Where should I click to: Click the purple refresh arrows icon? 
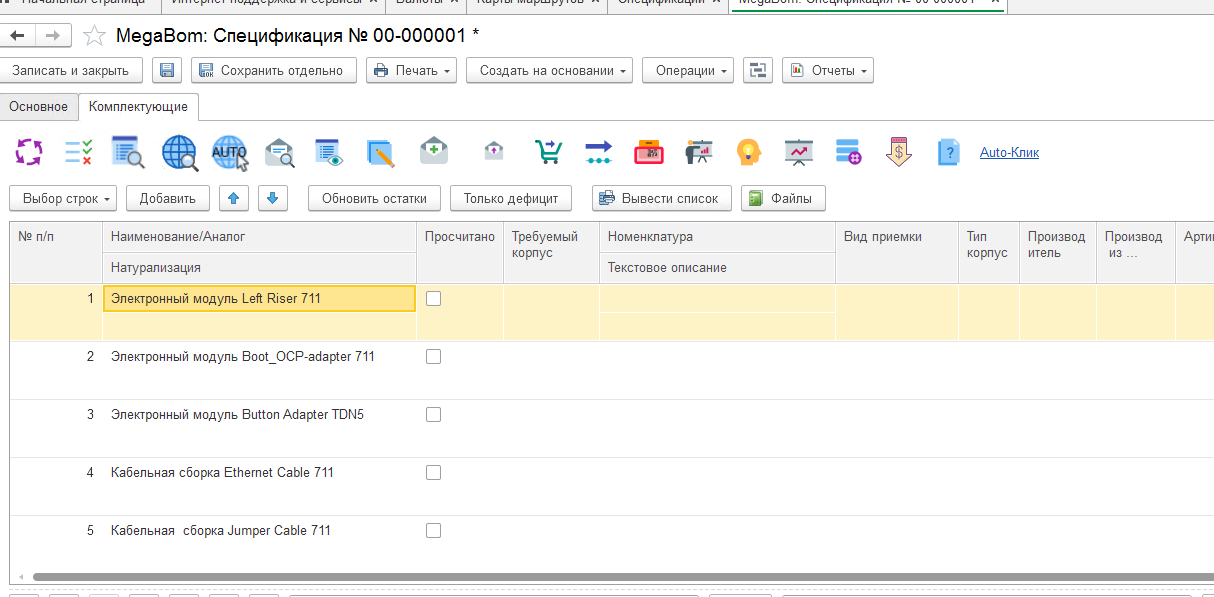29,152
